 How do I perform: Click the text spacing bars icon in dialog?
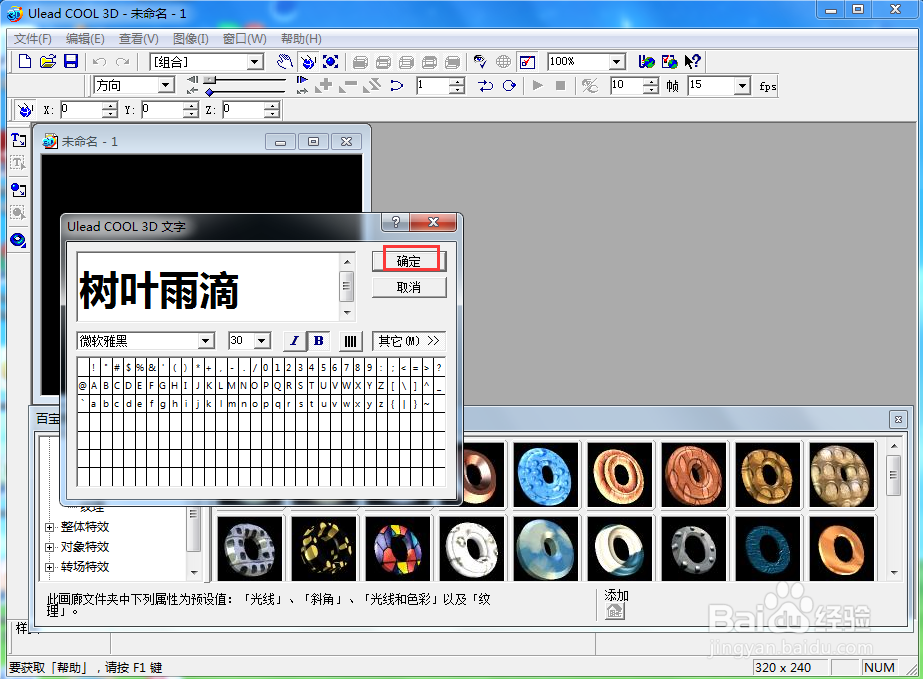350,341
